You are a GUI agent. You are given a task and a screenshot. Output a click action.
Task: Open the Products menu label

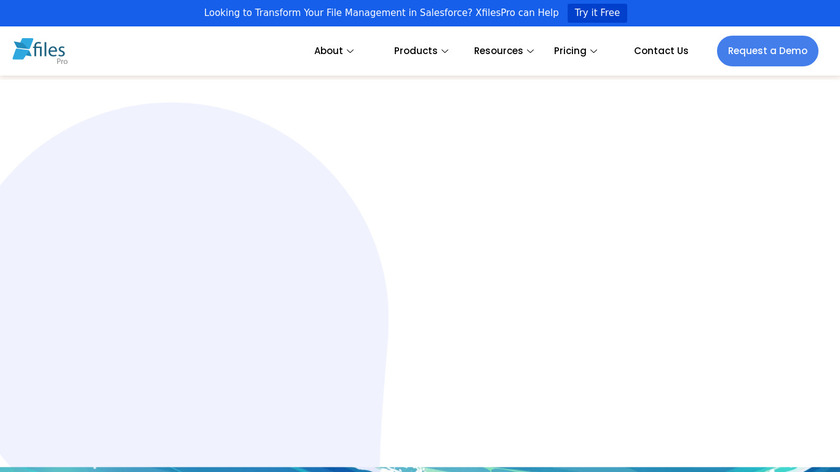pyautogui.click(x=415, y=51)
